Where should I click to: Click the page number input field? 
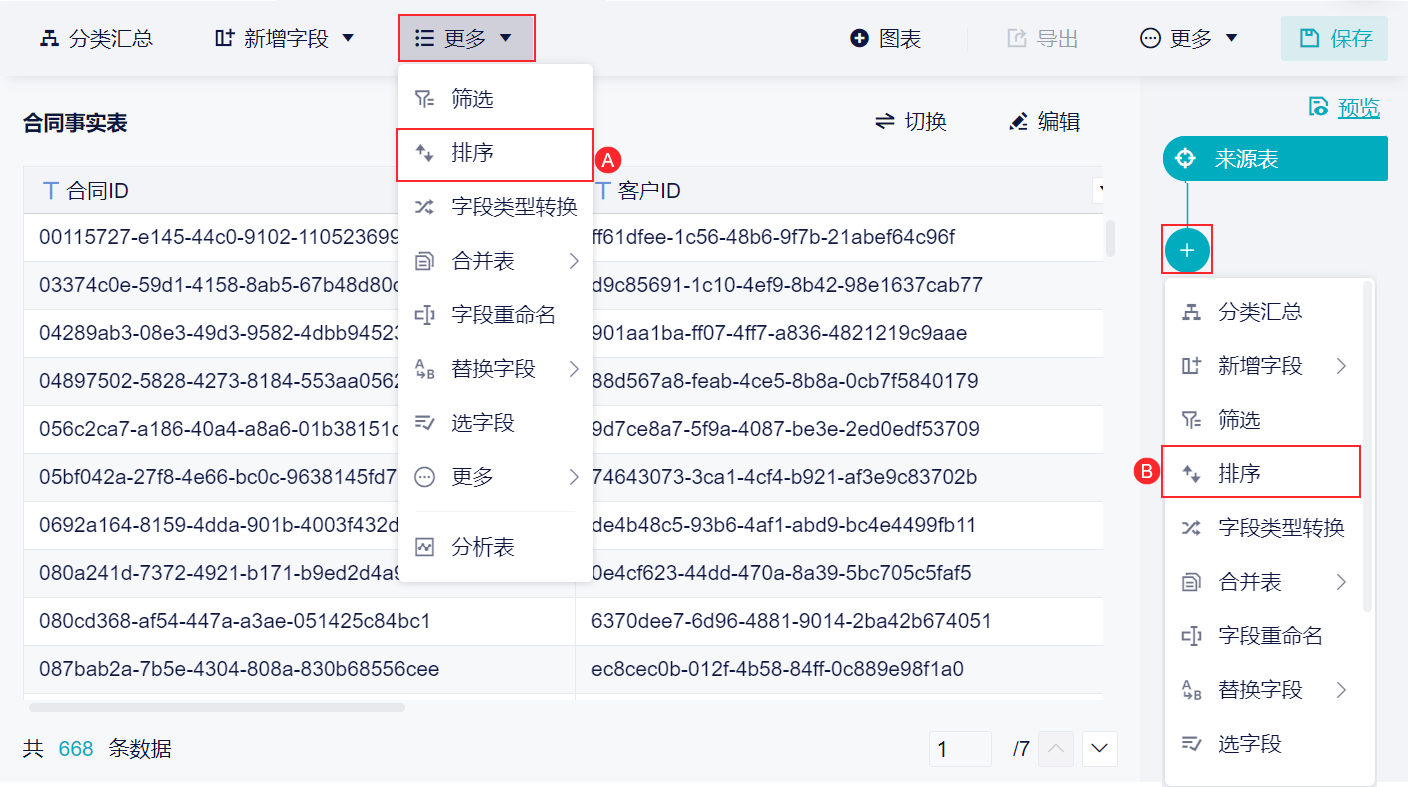(960, 749)
